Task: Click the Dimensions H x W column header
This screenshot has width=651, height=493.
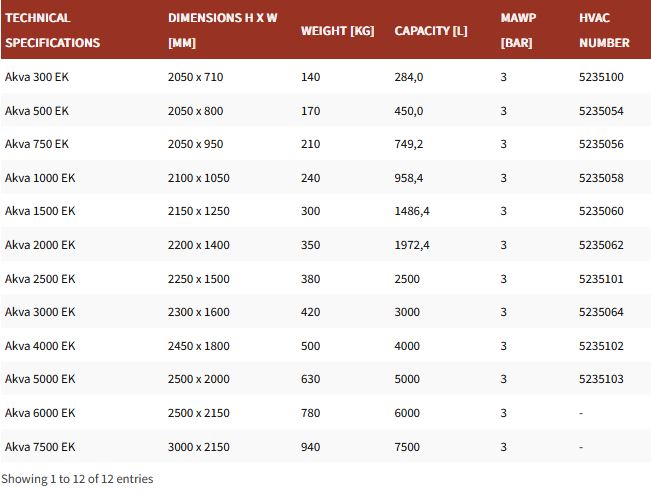Action: click(222, 30)
